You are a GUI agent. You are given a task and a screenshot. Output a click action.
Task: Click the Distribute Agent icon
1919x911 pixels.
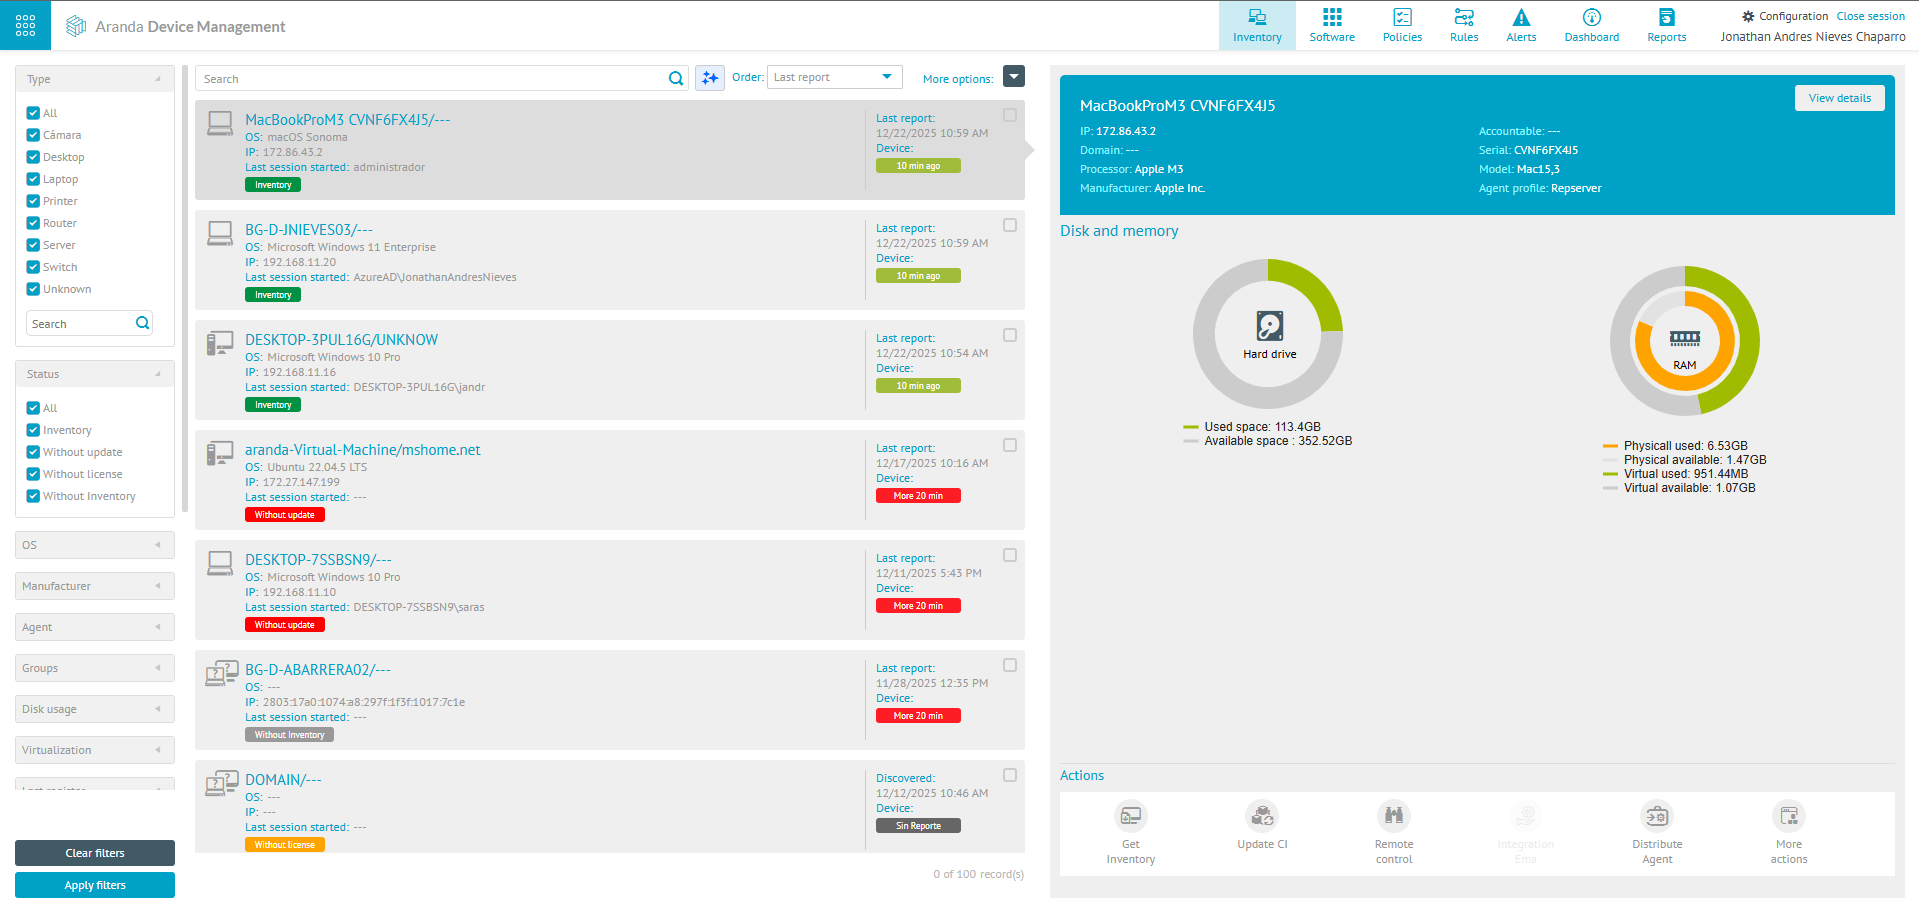(1657, 817)
